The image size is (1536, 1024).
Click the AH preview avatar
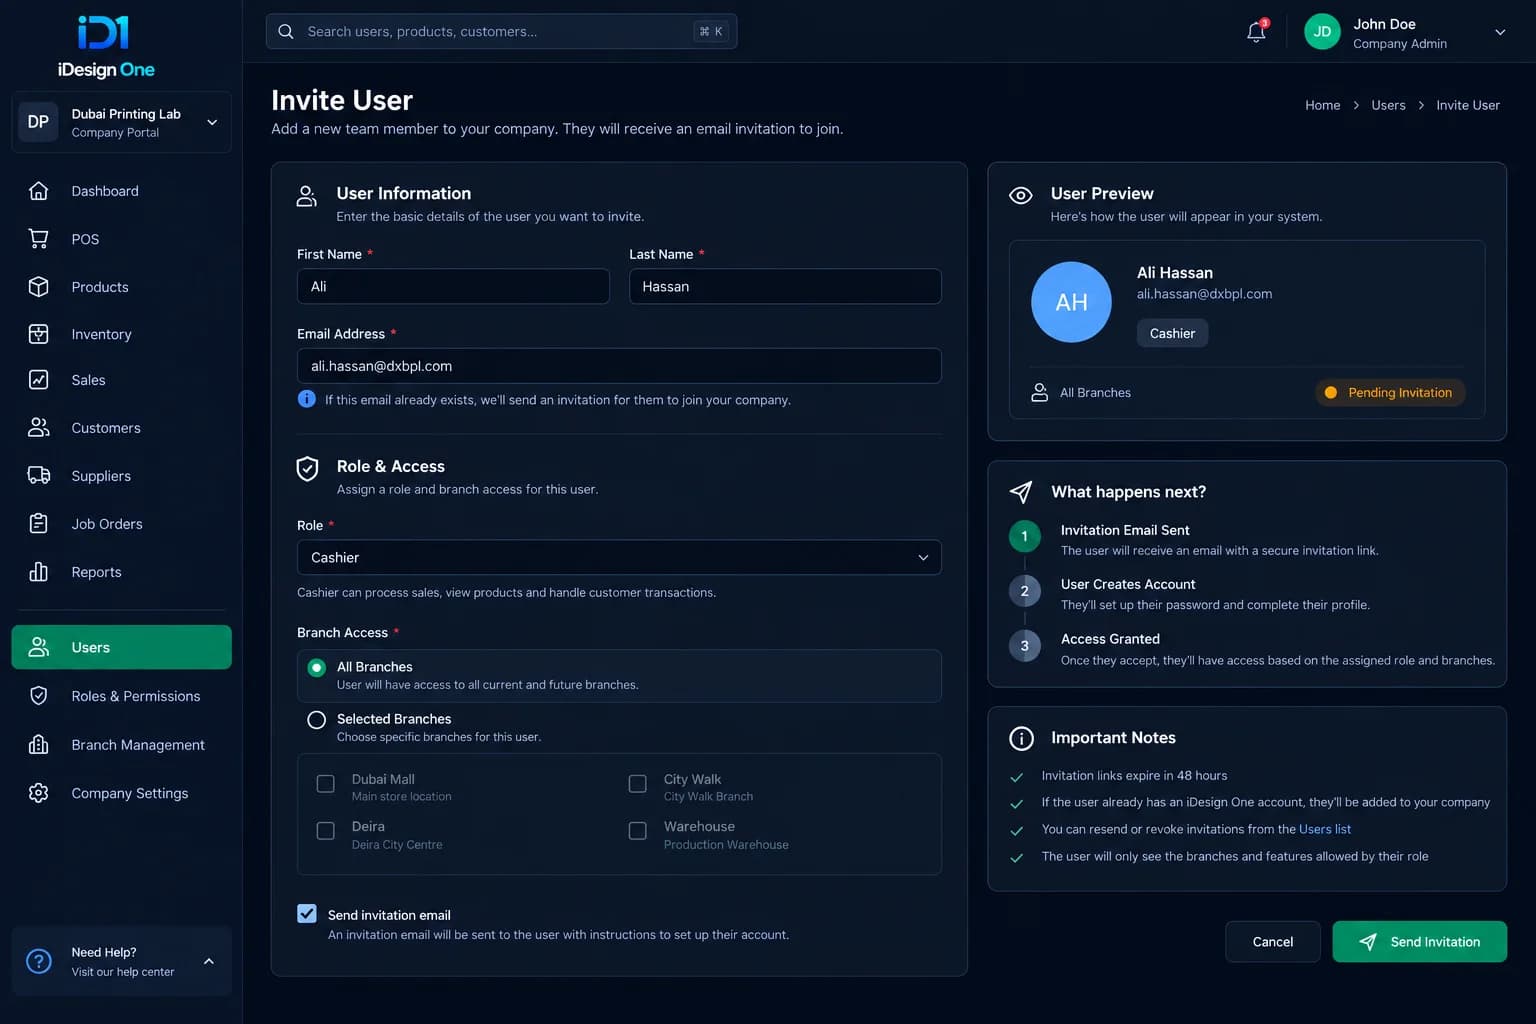[x=1071, y=302]
